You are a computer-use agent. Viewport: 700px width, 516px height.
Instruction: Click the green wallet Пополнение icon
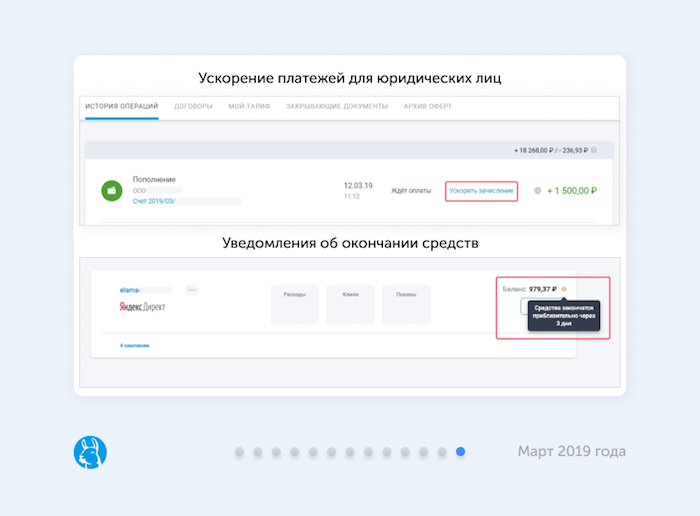point(112,191)
